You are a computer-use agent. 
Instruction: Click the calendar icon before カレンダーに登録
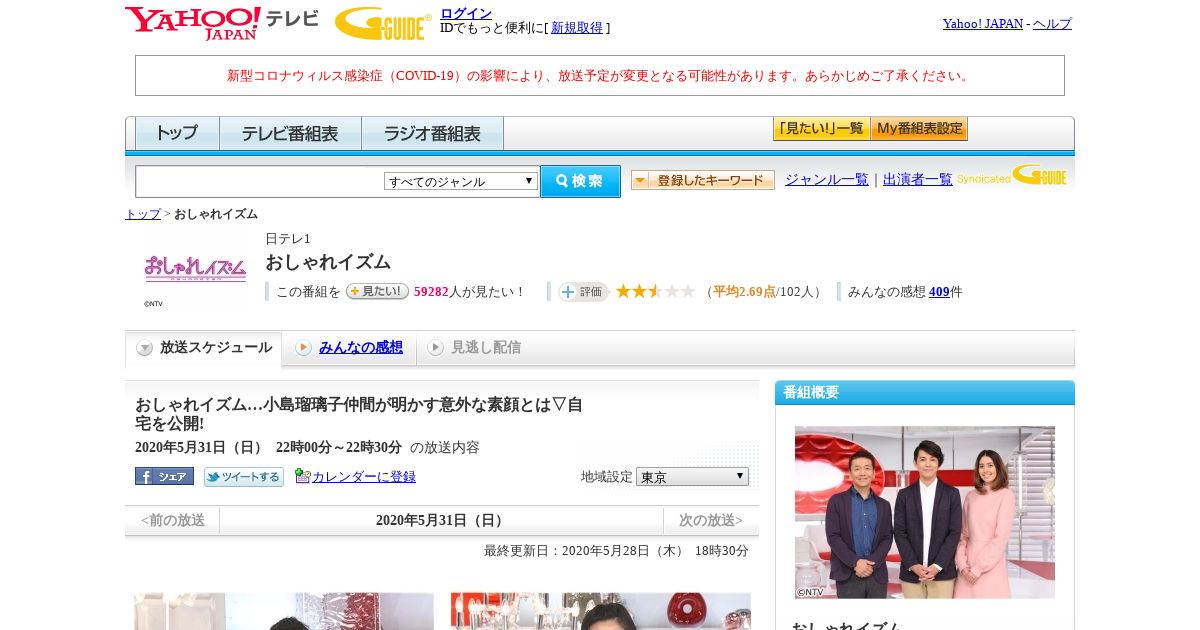(x=303, y=476)
